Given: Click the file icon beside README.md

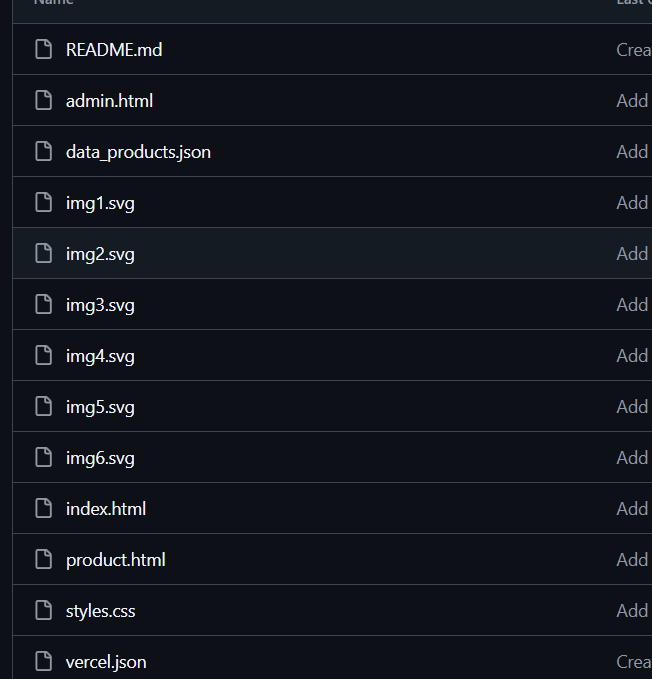Looking at the screenshot, I should (x=43, y=49).
